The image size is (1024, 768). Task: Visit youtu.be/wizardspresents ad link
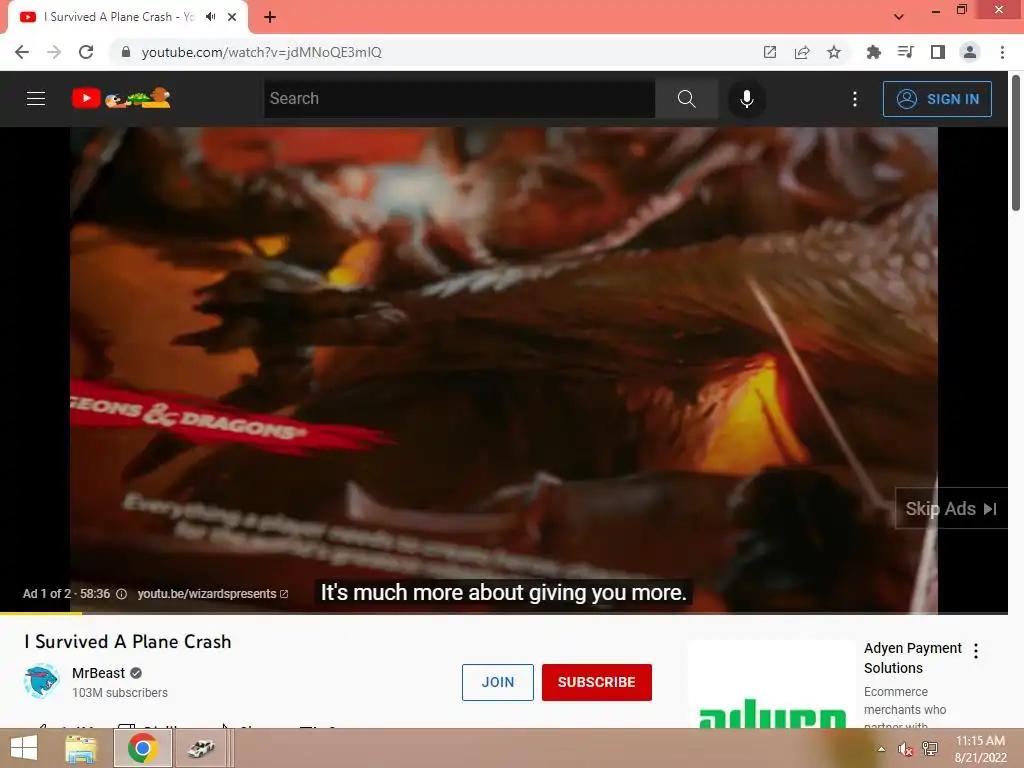tap(212, 594)
